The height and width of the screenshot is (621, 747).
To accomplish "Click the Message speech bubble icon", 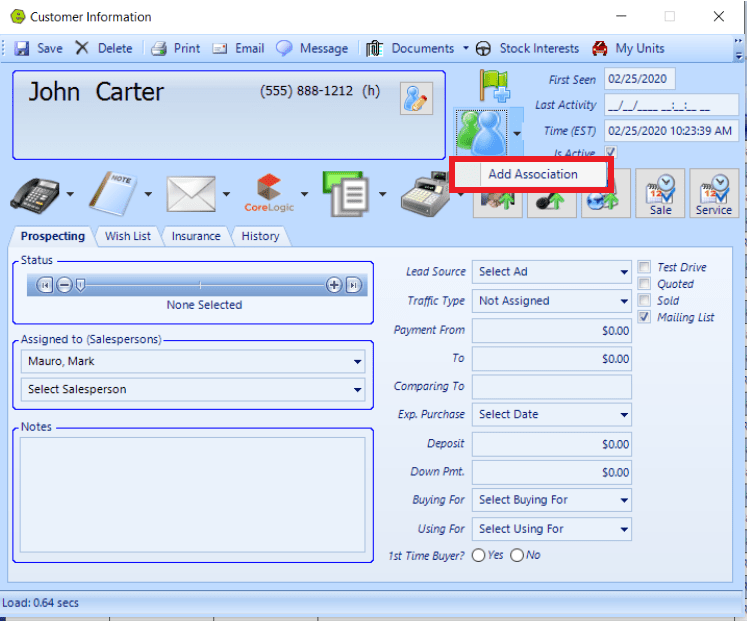I will click(284, 48).
